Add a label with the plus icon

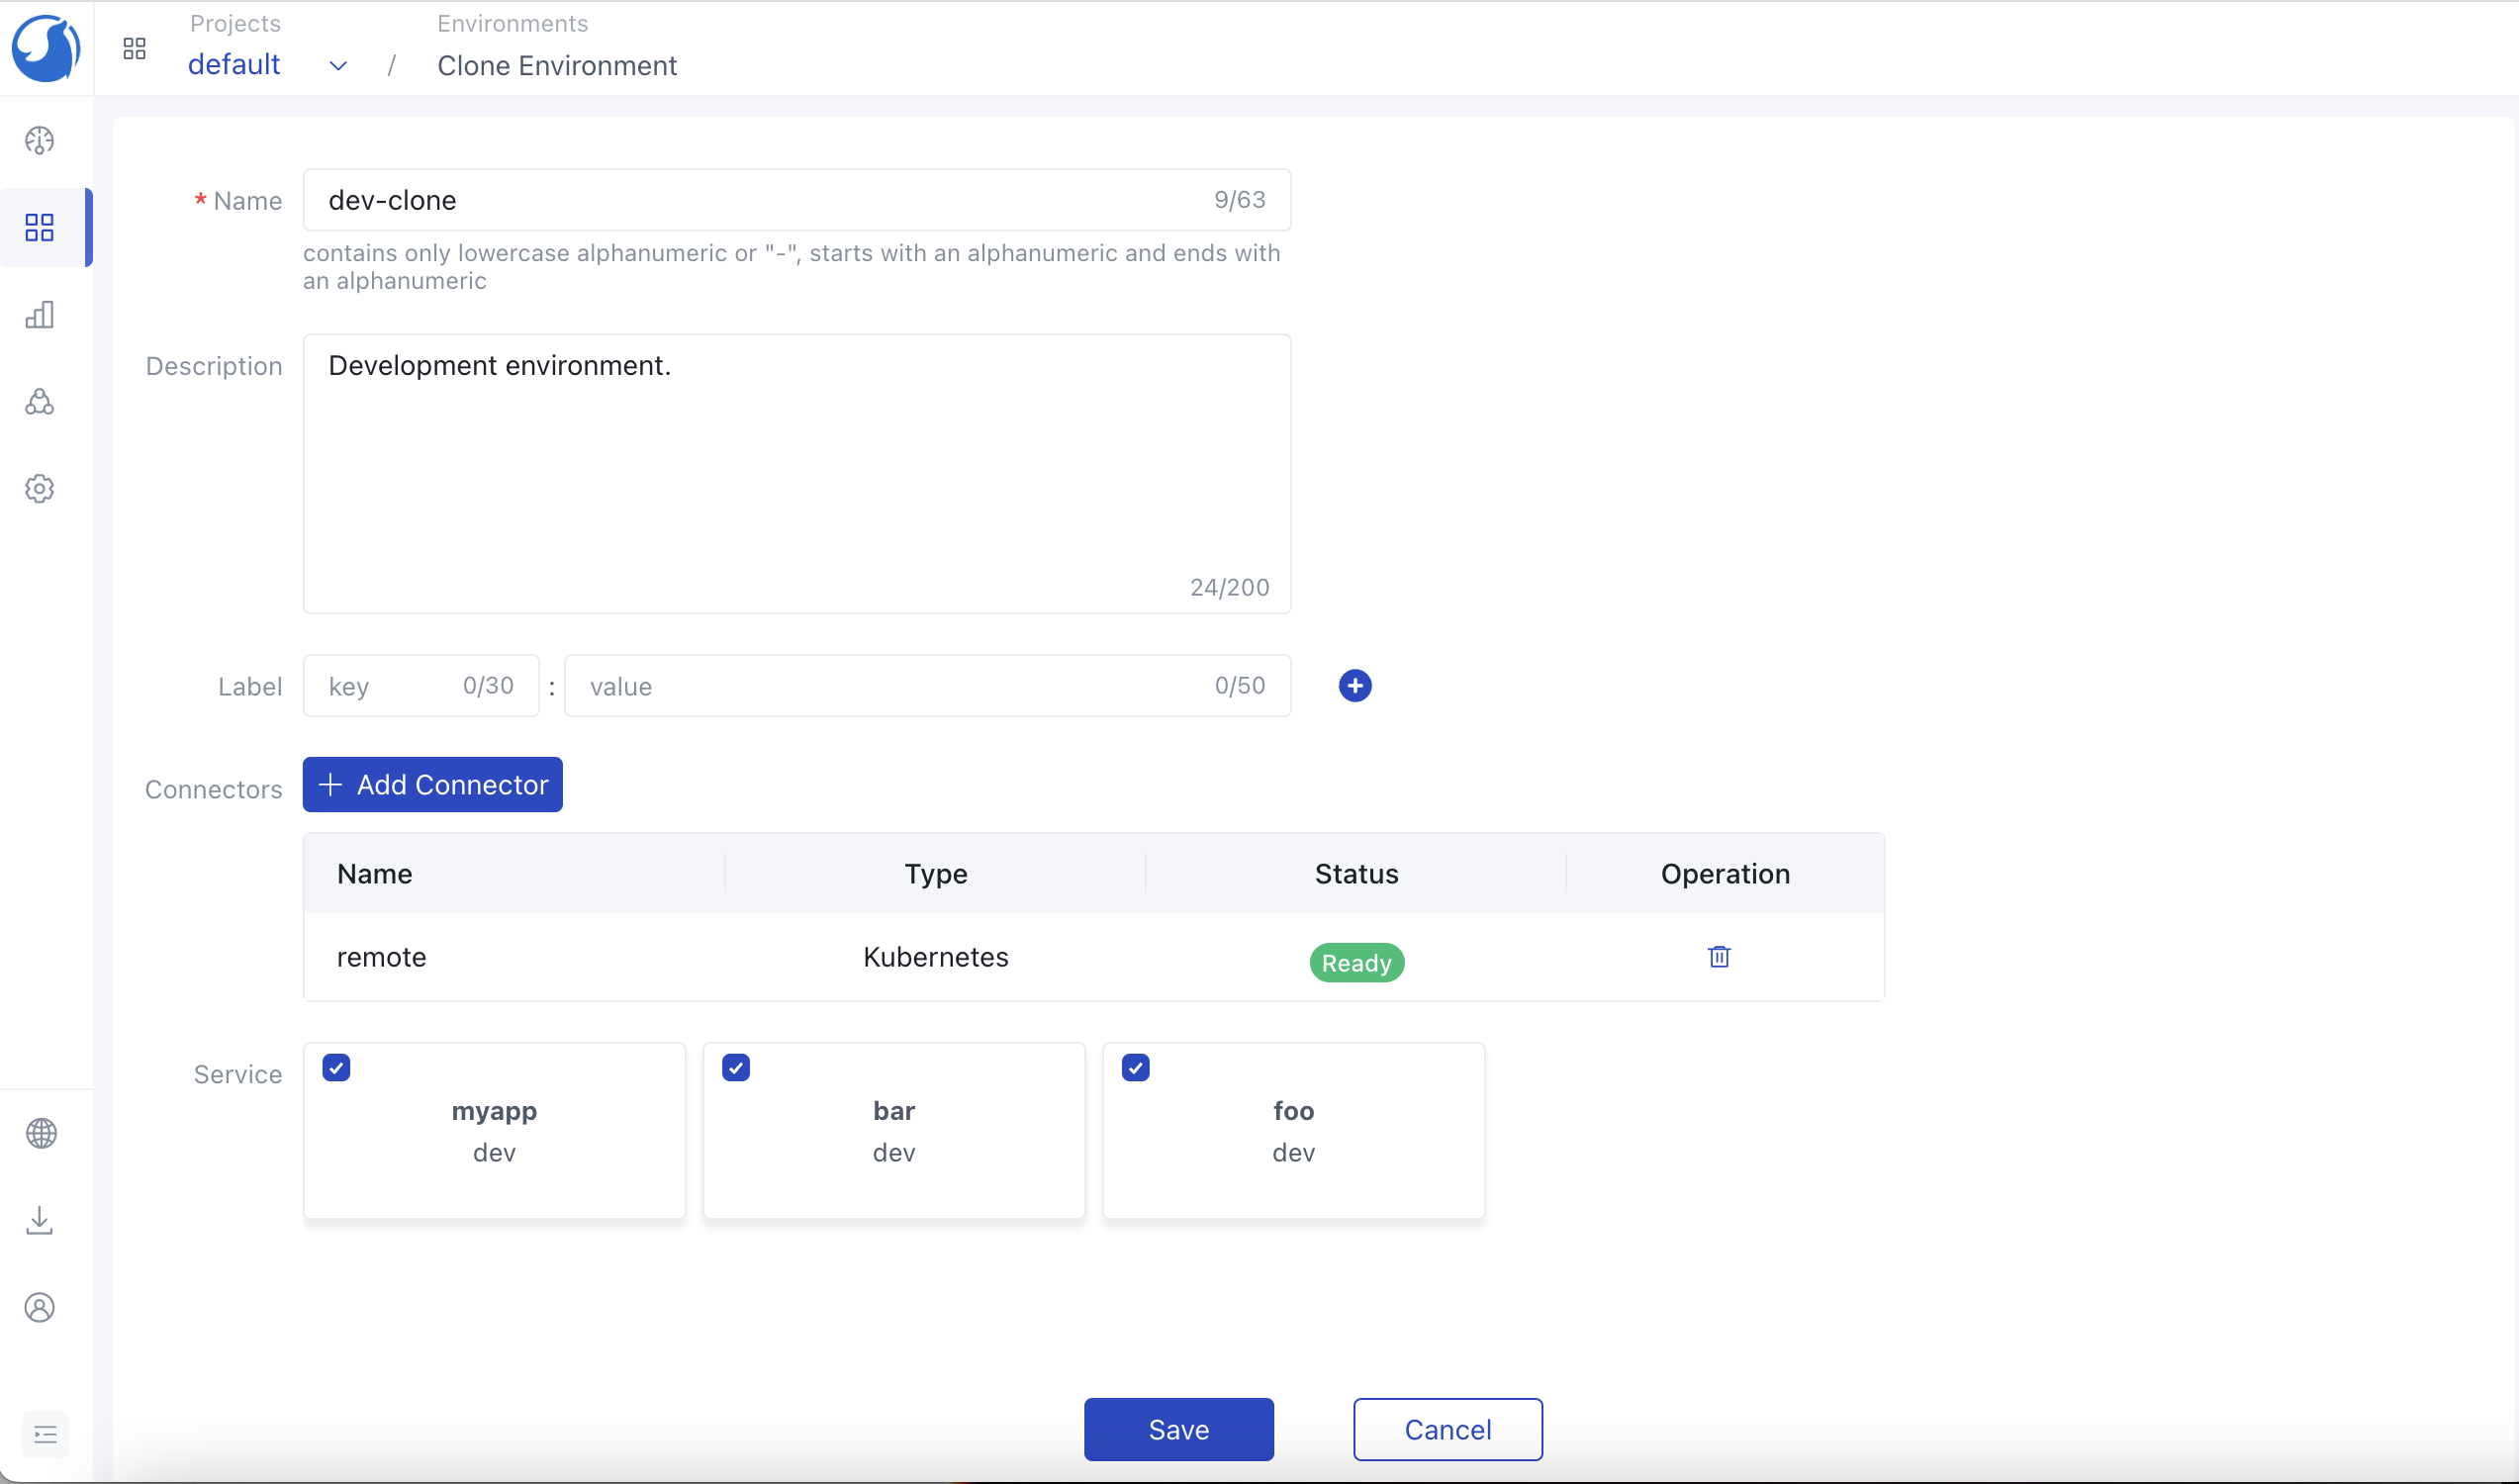(x=1354, y=686)
